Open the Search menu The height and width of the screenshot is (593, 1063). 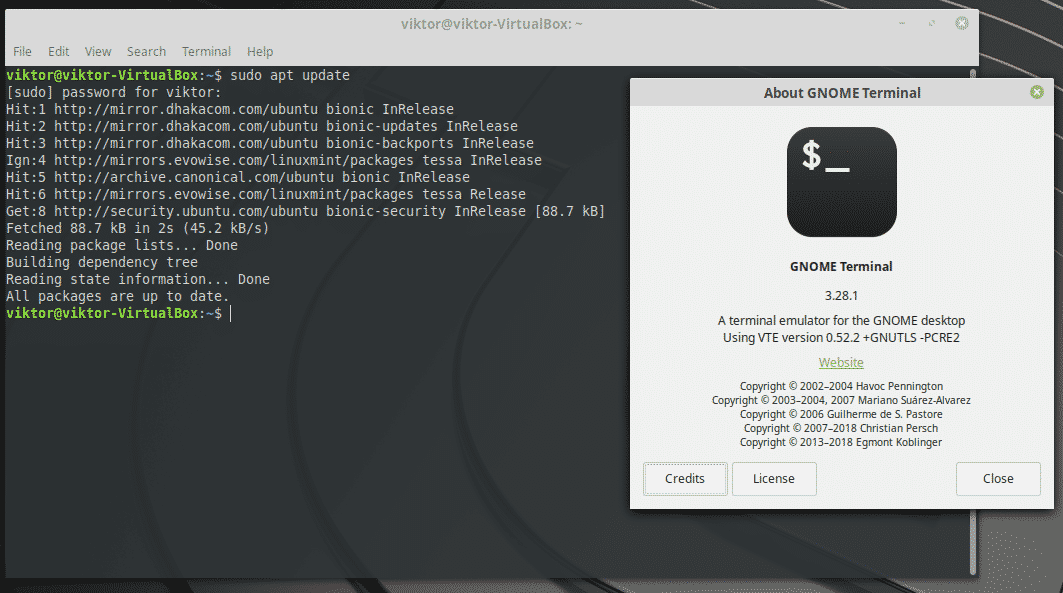point(146,51)
